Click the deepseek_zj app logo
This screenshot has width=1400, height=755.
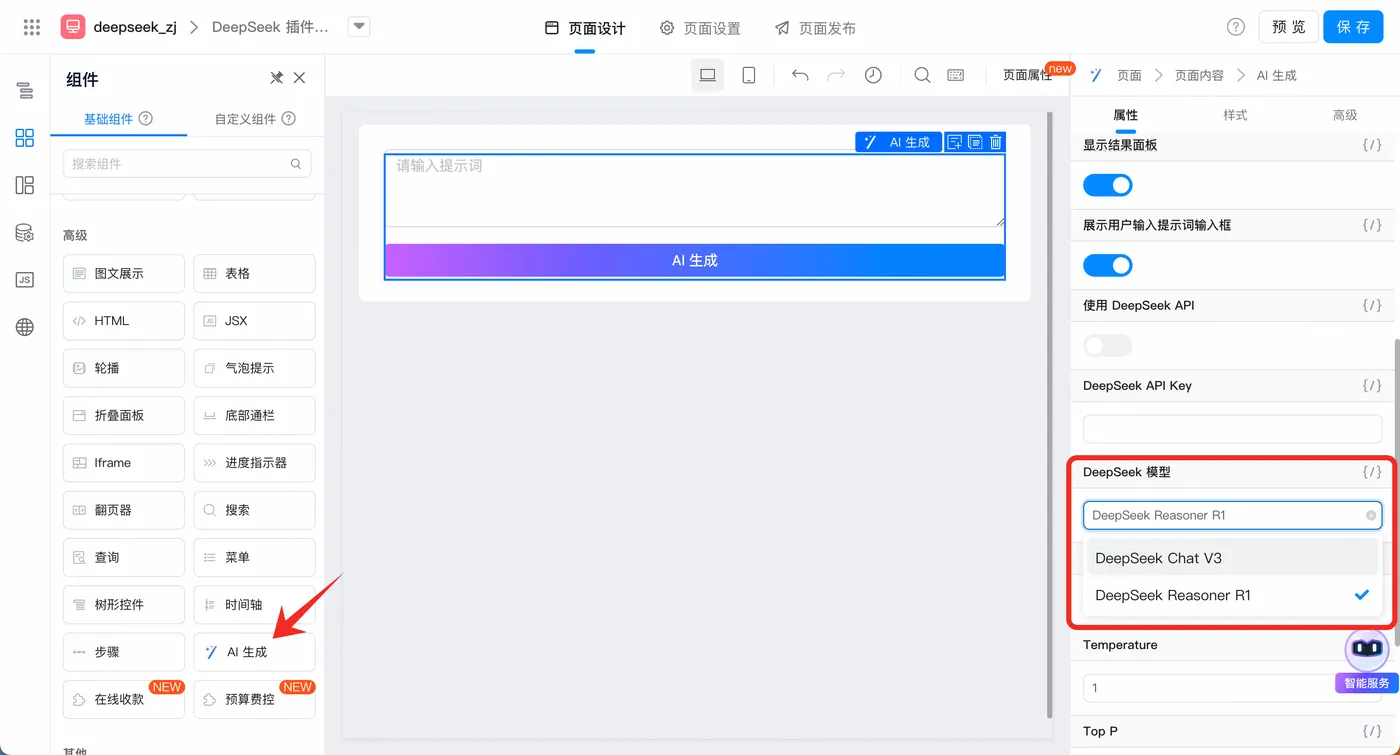point(73,27)
